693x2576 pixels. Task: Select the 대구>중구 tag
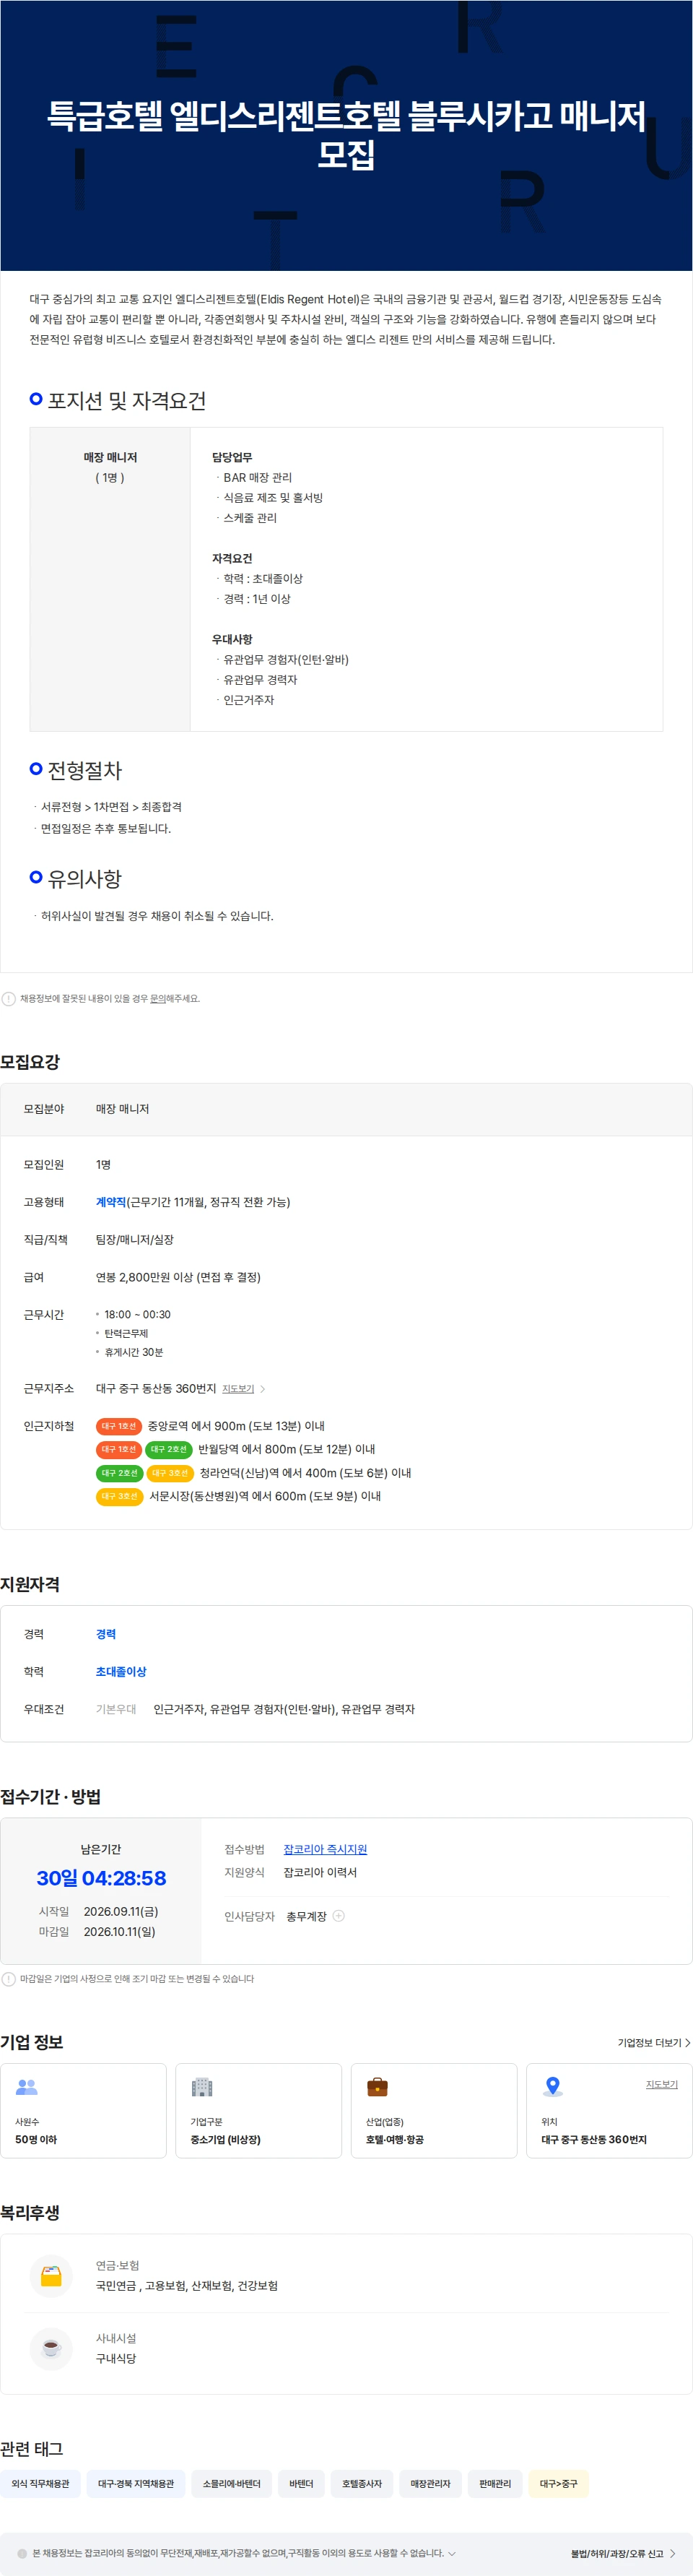point(559,2484)
